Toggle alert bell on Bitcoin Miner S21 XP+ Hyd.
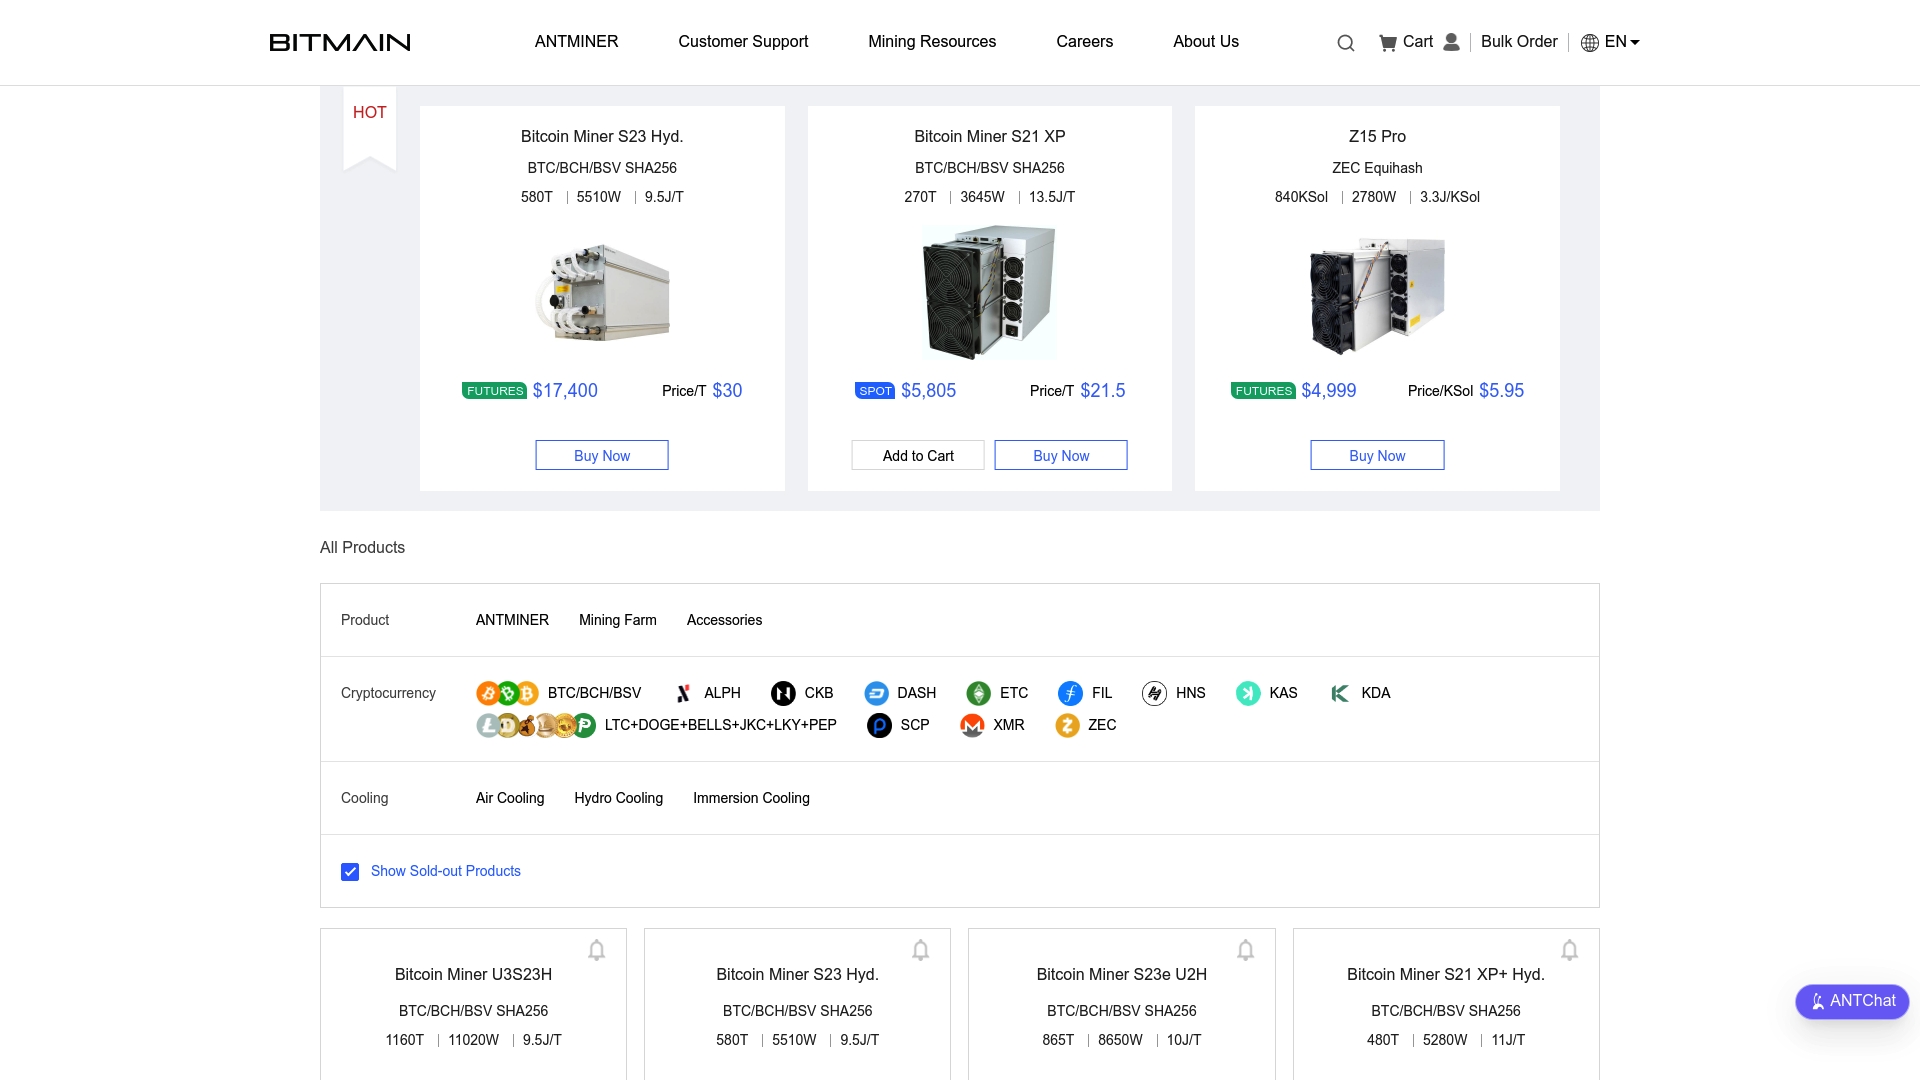 (x=1569, y=950)
